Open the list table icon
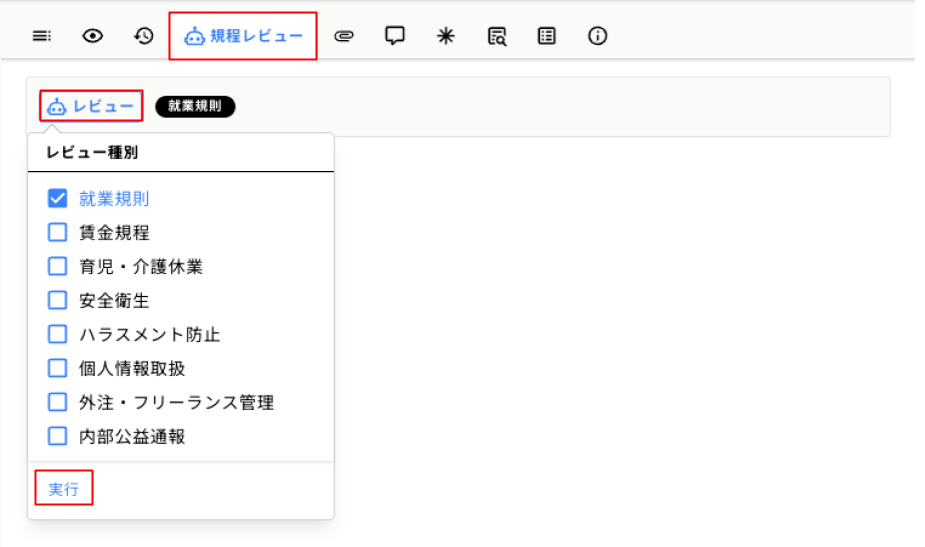 547,36
